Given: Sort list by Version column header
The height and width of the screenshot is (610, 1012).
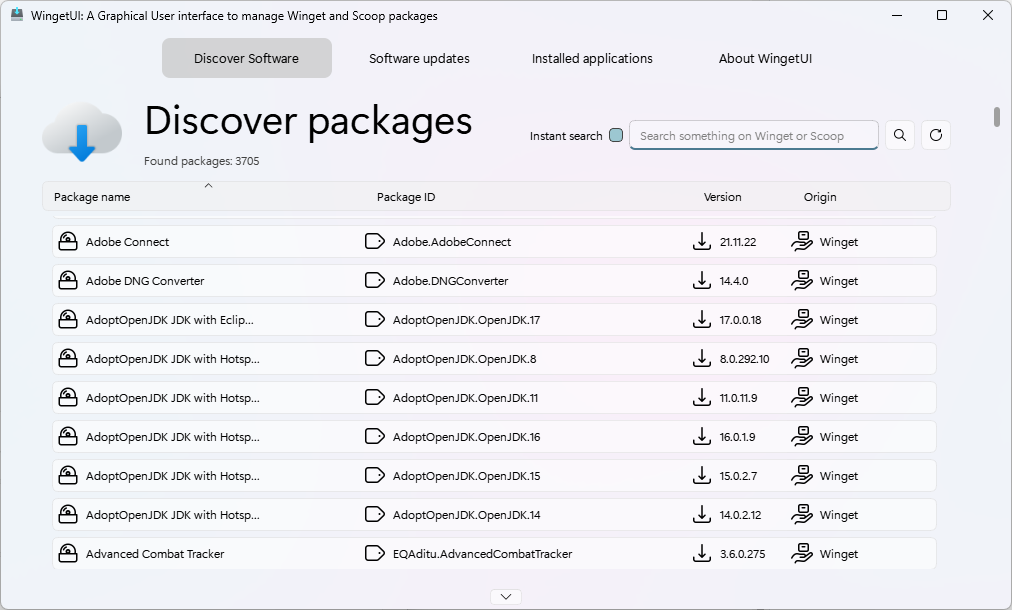Looking at the screenshot, I should click(x=722, y=197).
